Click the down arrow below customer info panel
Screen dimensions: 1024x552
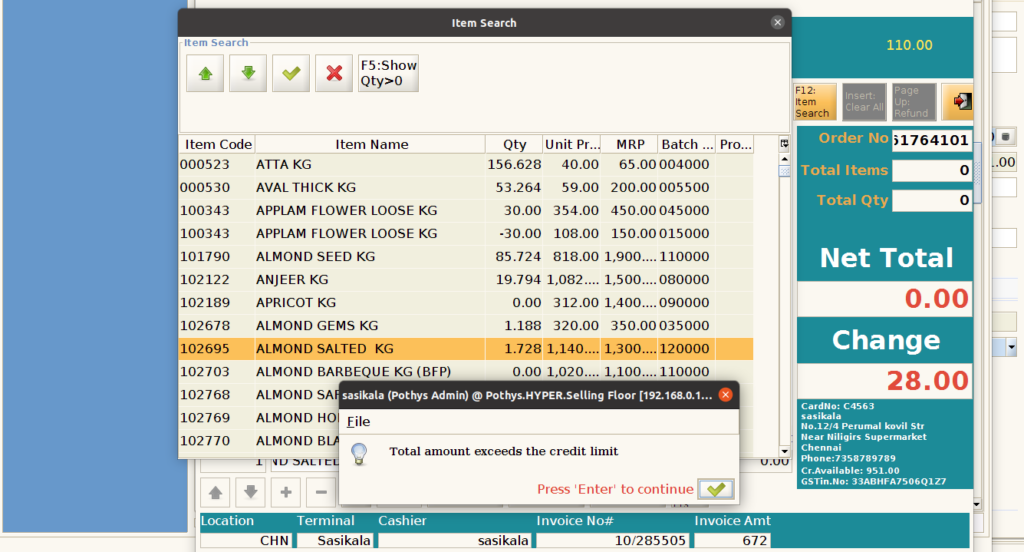click(x=977, y=504)
